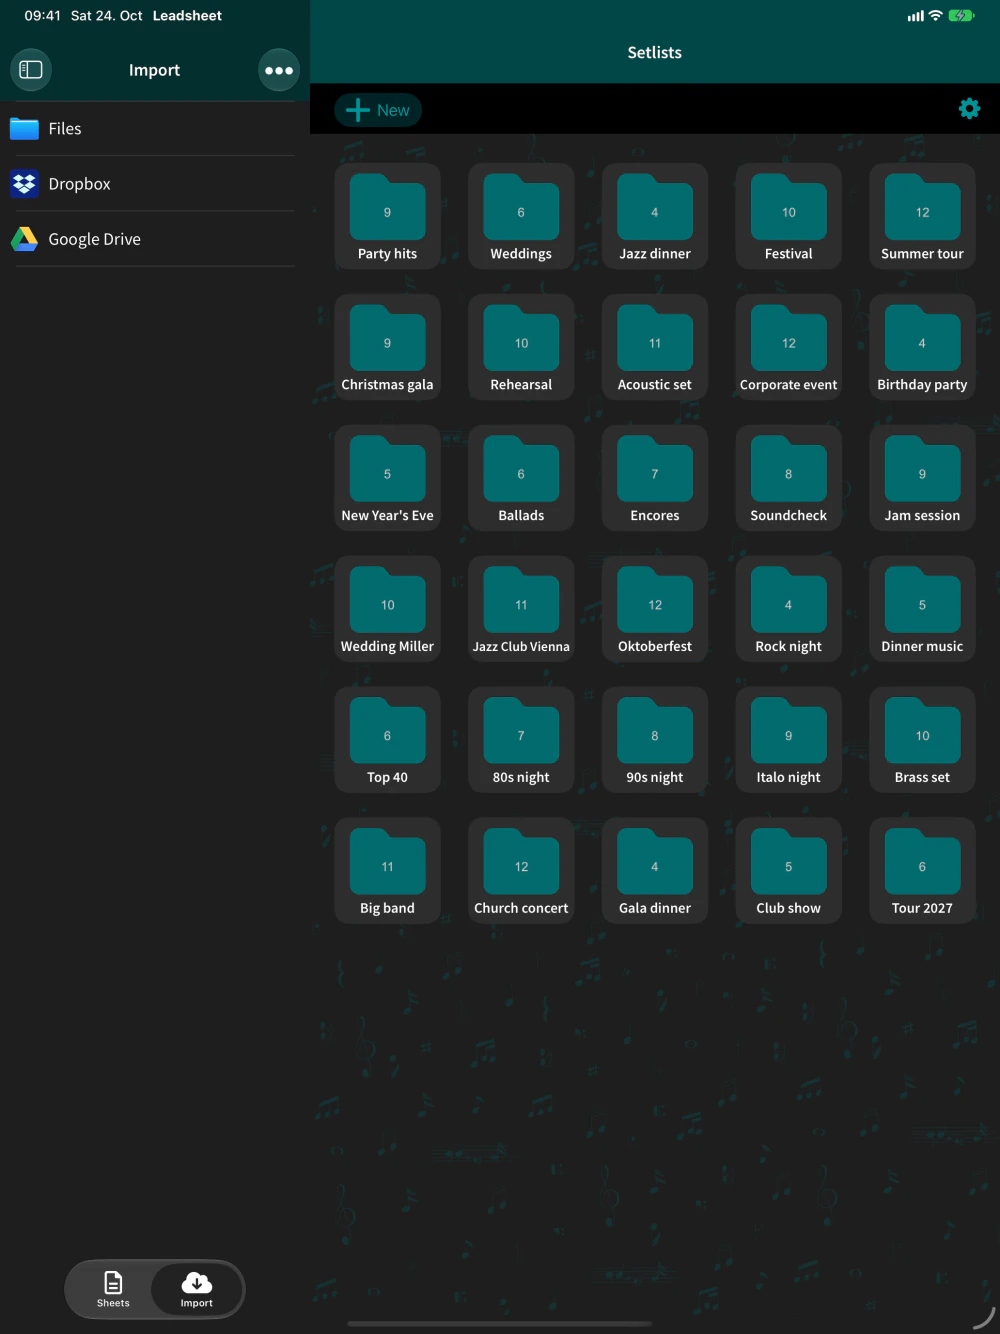Switch to the Sheets tab
Image resolution: width=1000 pixels, height=1334 pixels.
pos(113,1289)
